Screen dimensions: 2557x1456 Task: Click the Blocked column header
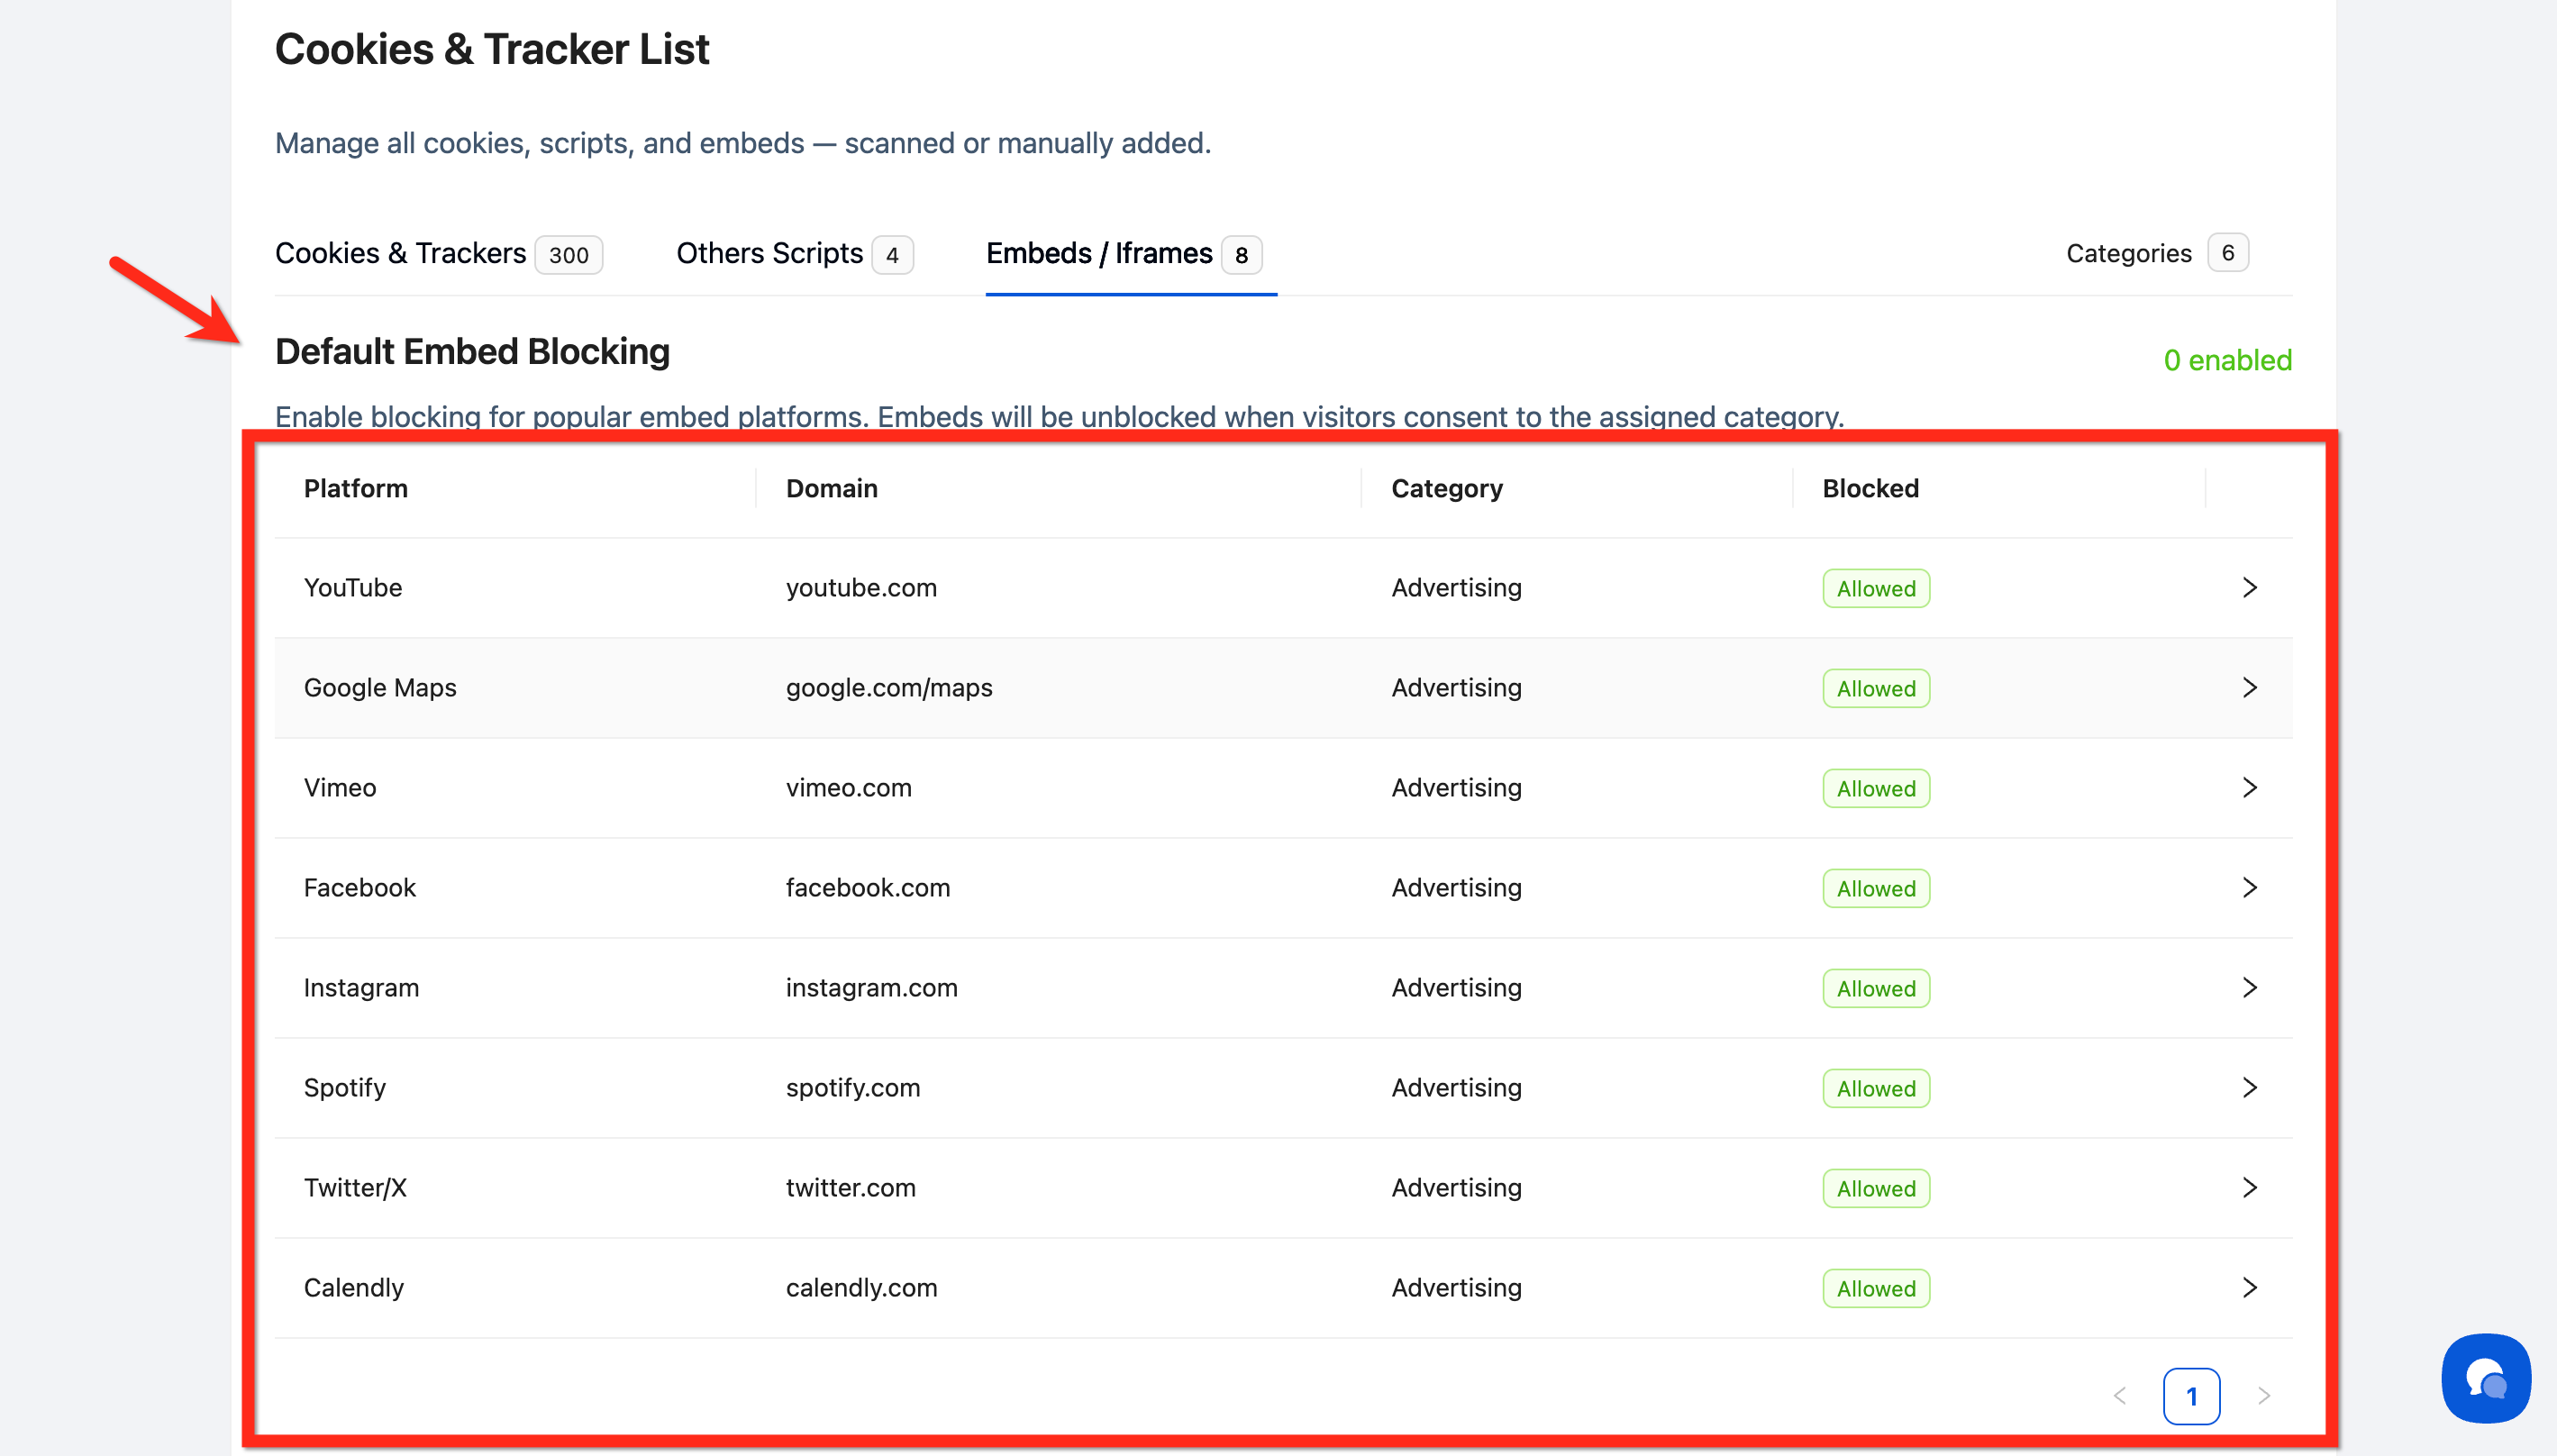(x=1869, y=489)
